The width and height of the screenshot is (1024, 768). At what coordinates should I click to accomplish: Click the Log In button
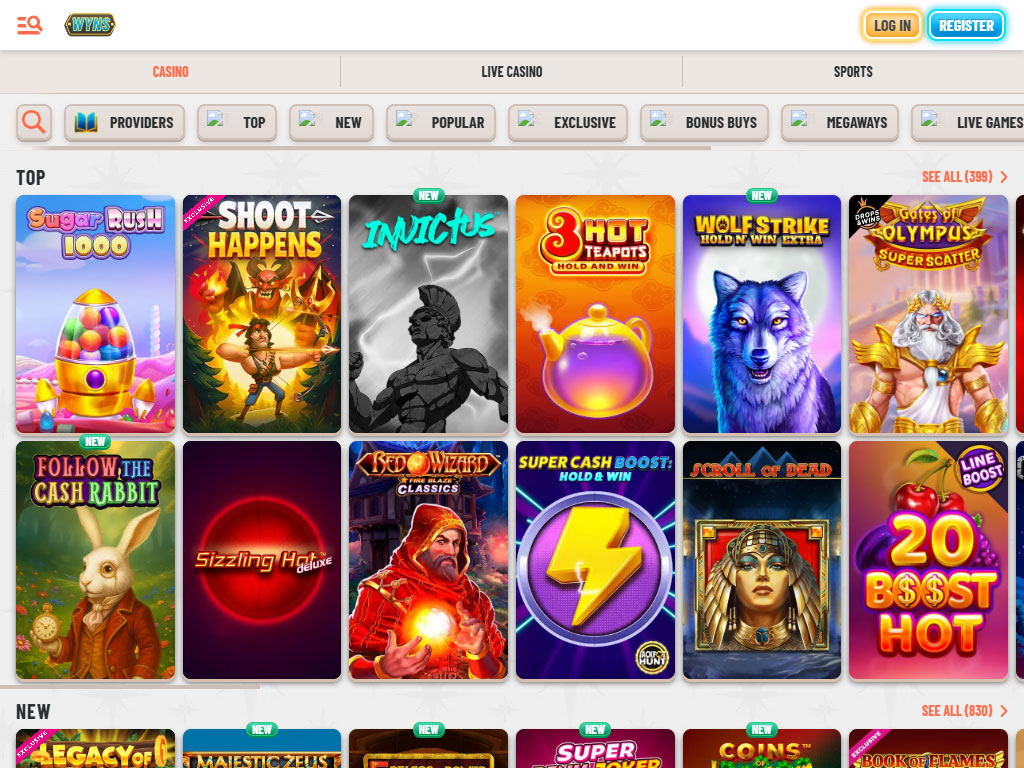point(892,25)
